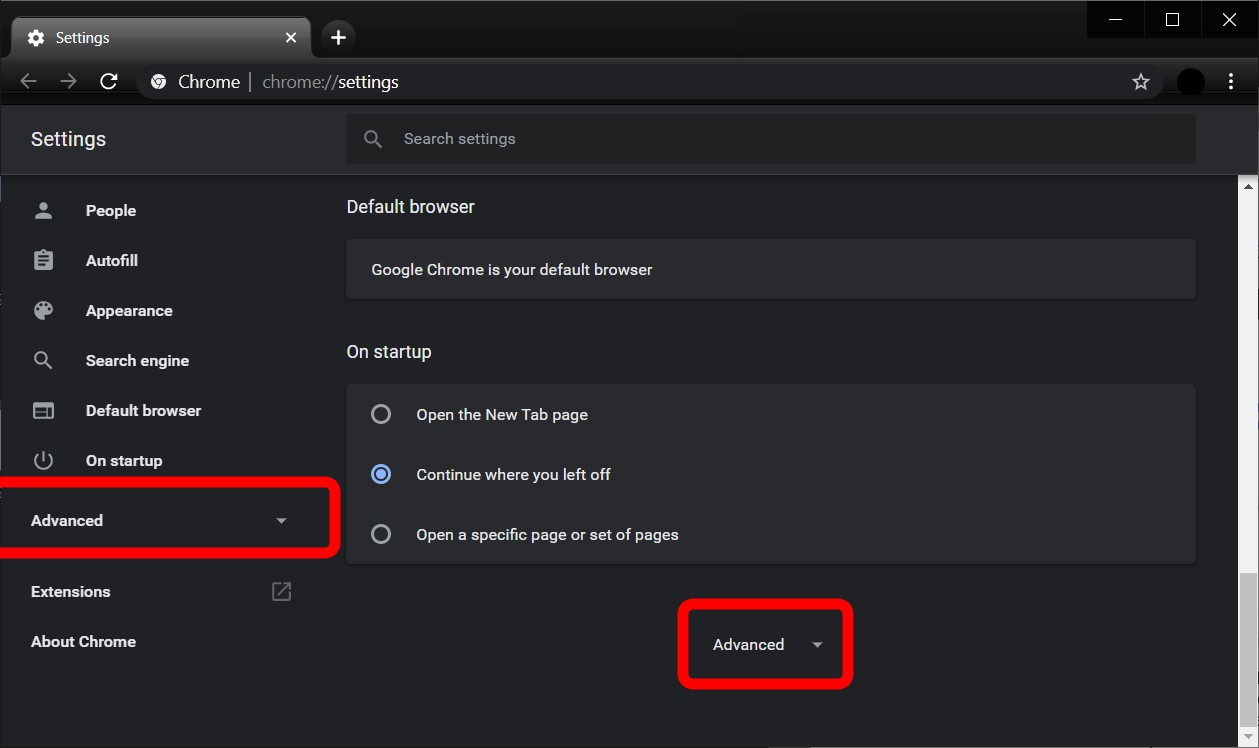
Task: Click the On startup power icon
Action: 43,460
